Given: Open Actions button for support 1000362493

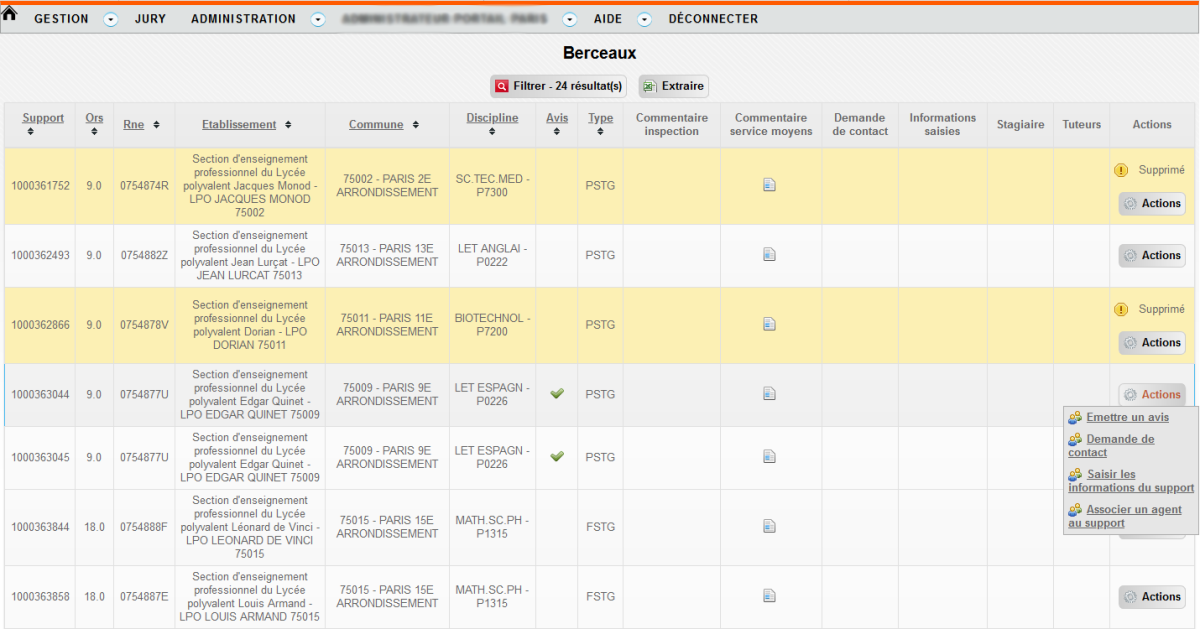Looking at the screenshot, I should pyautogui.click(x=1151, y=256).
